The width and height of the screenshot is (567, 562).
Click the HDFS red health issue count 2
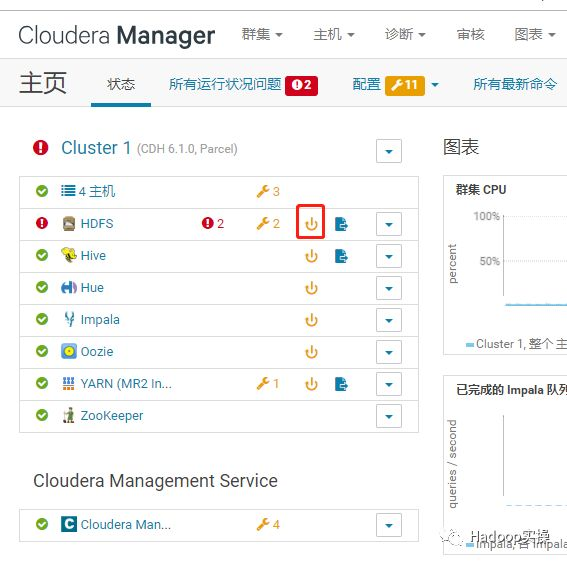[x=213, y=223]
